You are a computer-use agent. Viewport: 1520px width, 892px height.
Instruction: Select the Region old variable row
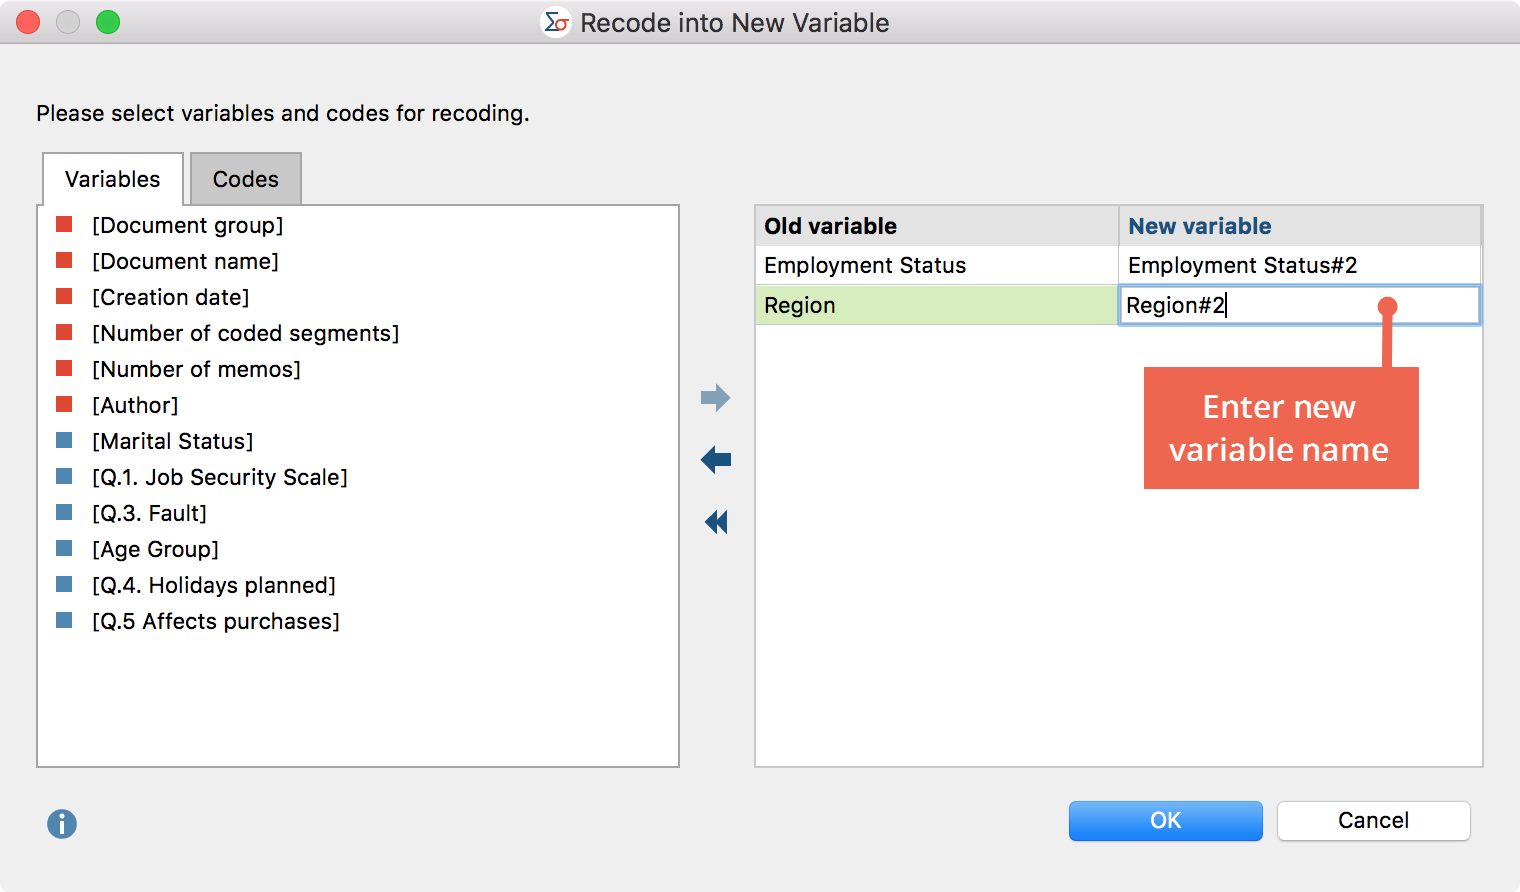(x=935, y=305)
